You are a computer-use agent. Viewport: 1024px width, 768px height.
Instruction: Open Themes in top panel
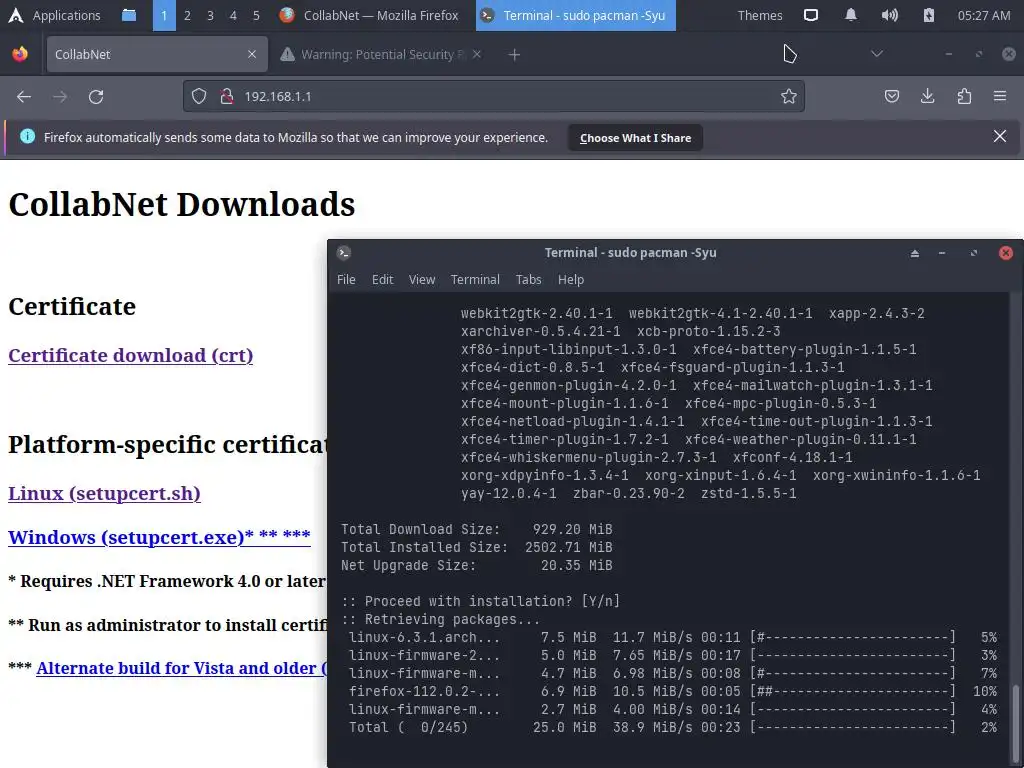(760, 15)
